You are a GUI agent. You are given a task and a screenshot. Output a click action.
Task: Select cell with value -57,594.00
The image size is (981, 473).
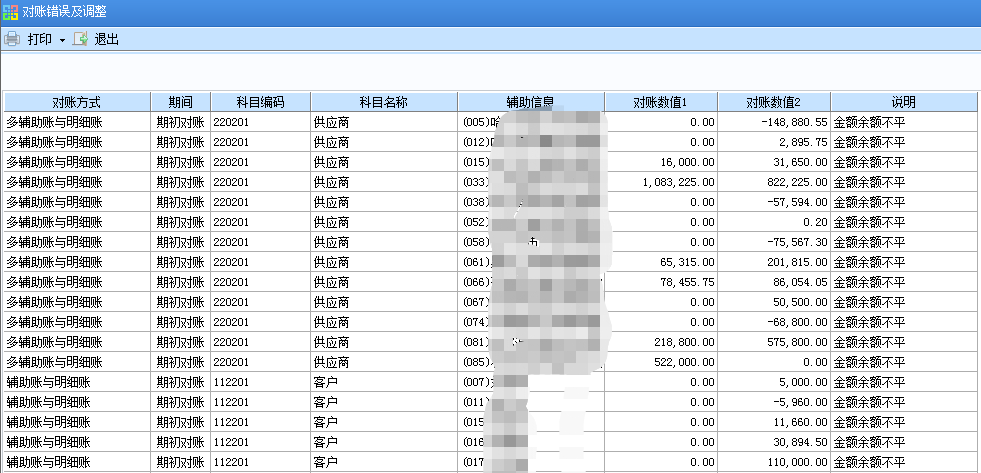point(775,202)
